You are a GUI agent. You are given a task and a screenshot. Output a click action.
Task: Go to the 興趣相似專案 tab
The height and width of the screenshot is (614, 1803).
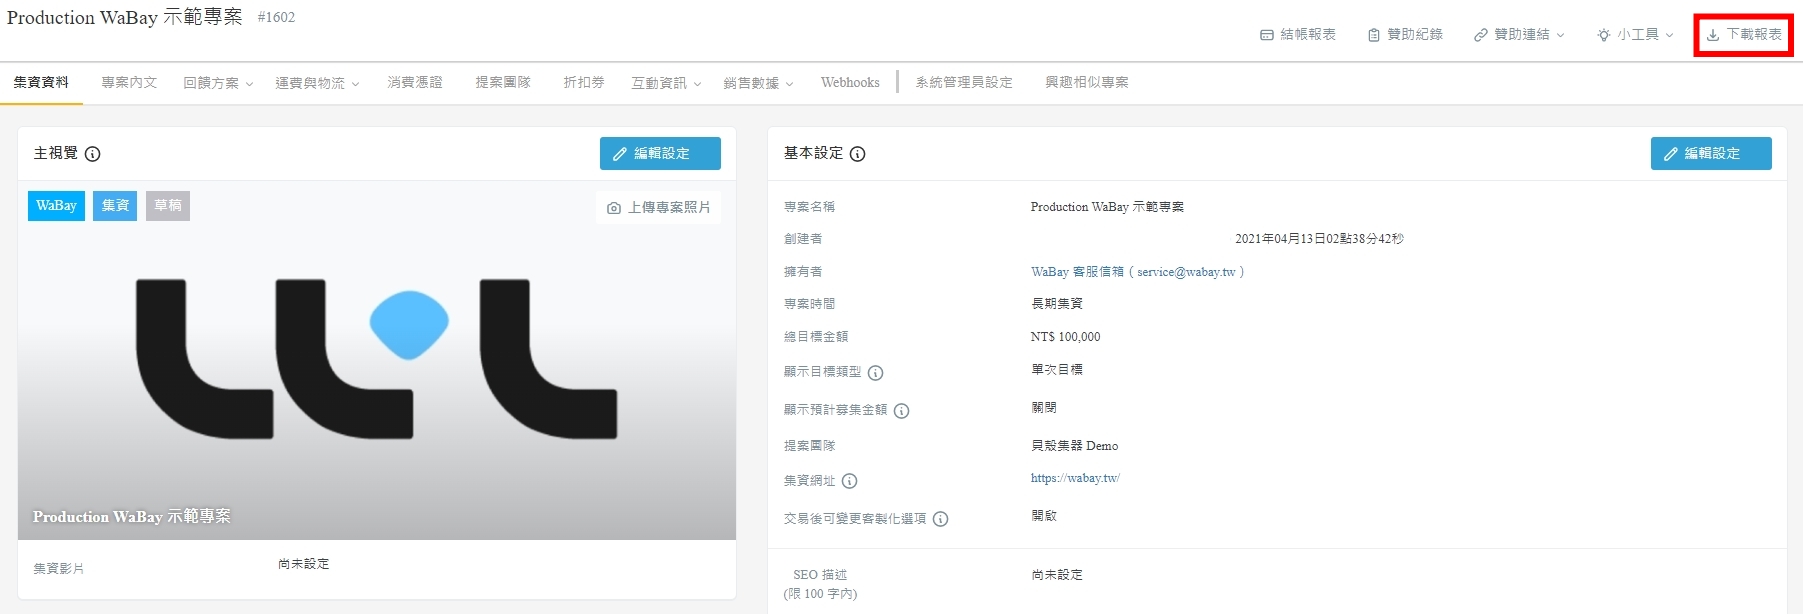pos(1087,83)
